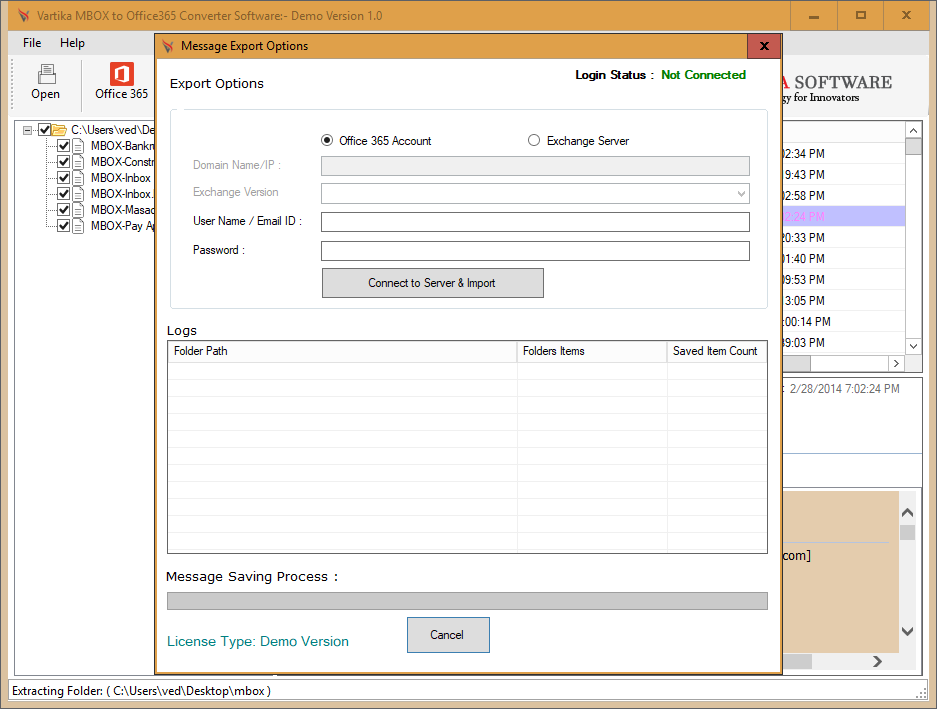The height and width of the screenshot is (709, 937).
Task: Click the file icon beside MBOX-Constr
Action: point(78,162)
